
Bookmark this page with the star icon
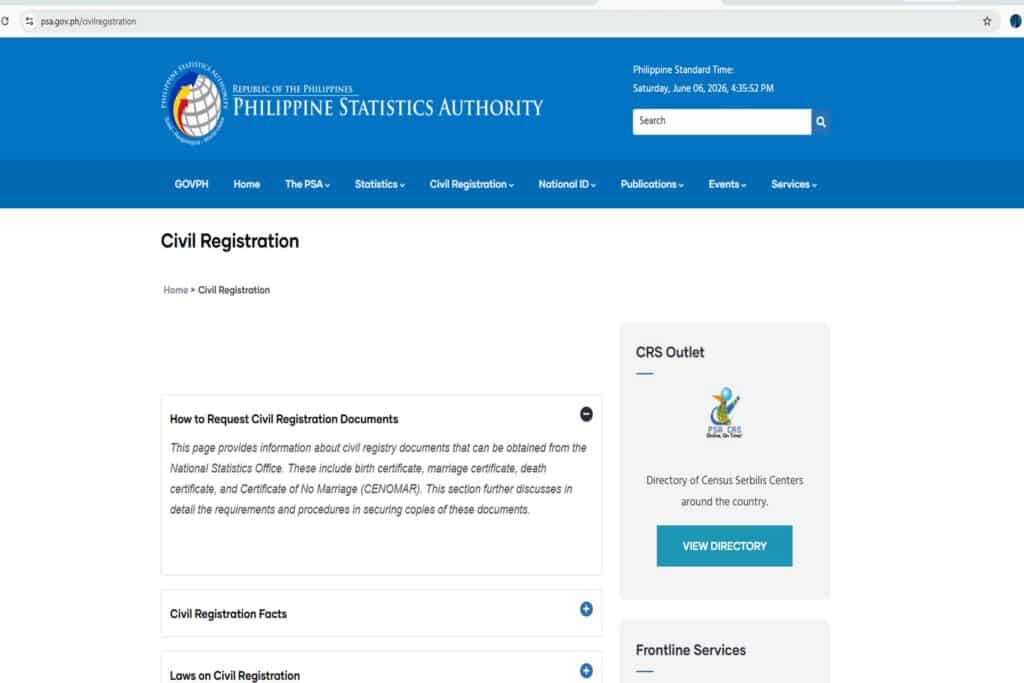987,21
